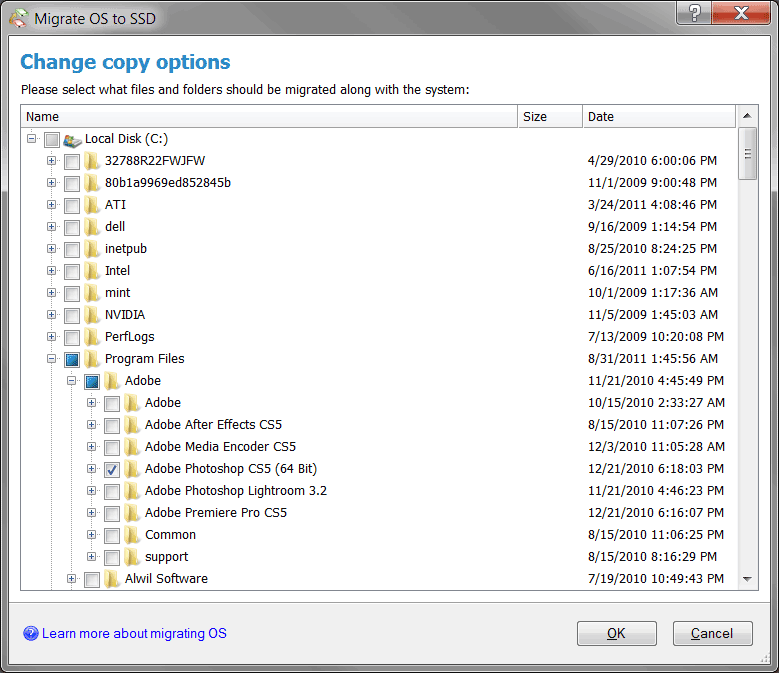Click the help question-mark icon in title bar

(694, 12)
